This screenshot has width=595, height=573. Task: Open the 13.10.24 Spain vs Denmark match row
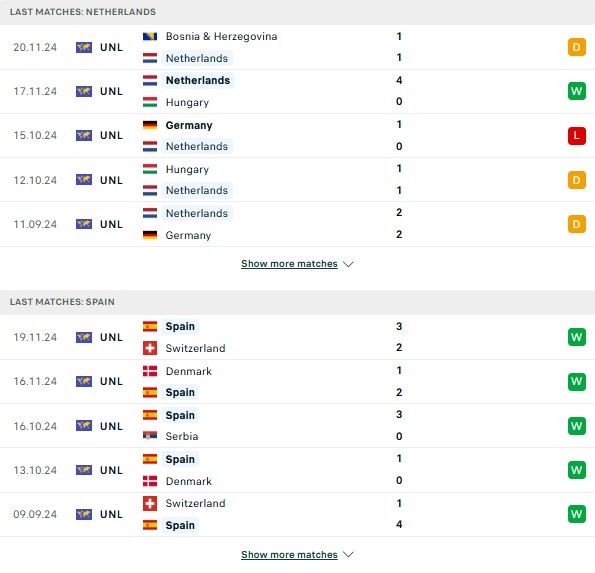pos(298,470)
